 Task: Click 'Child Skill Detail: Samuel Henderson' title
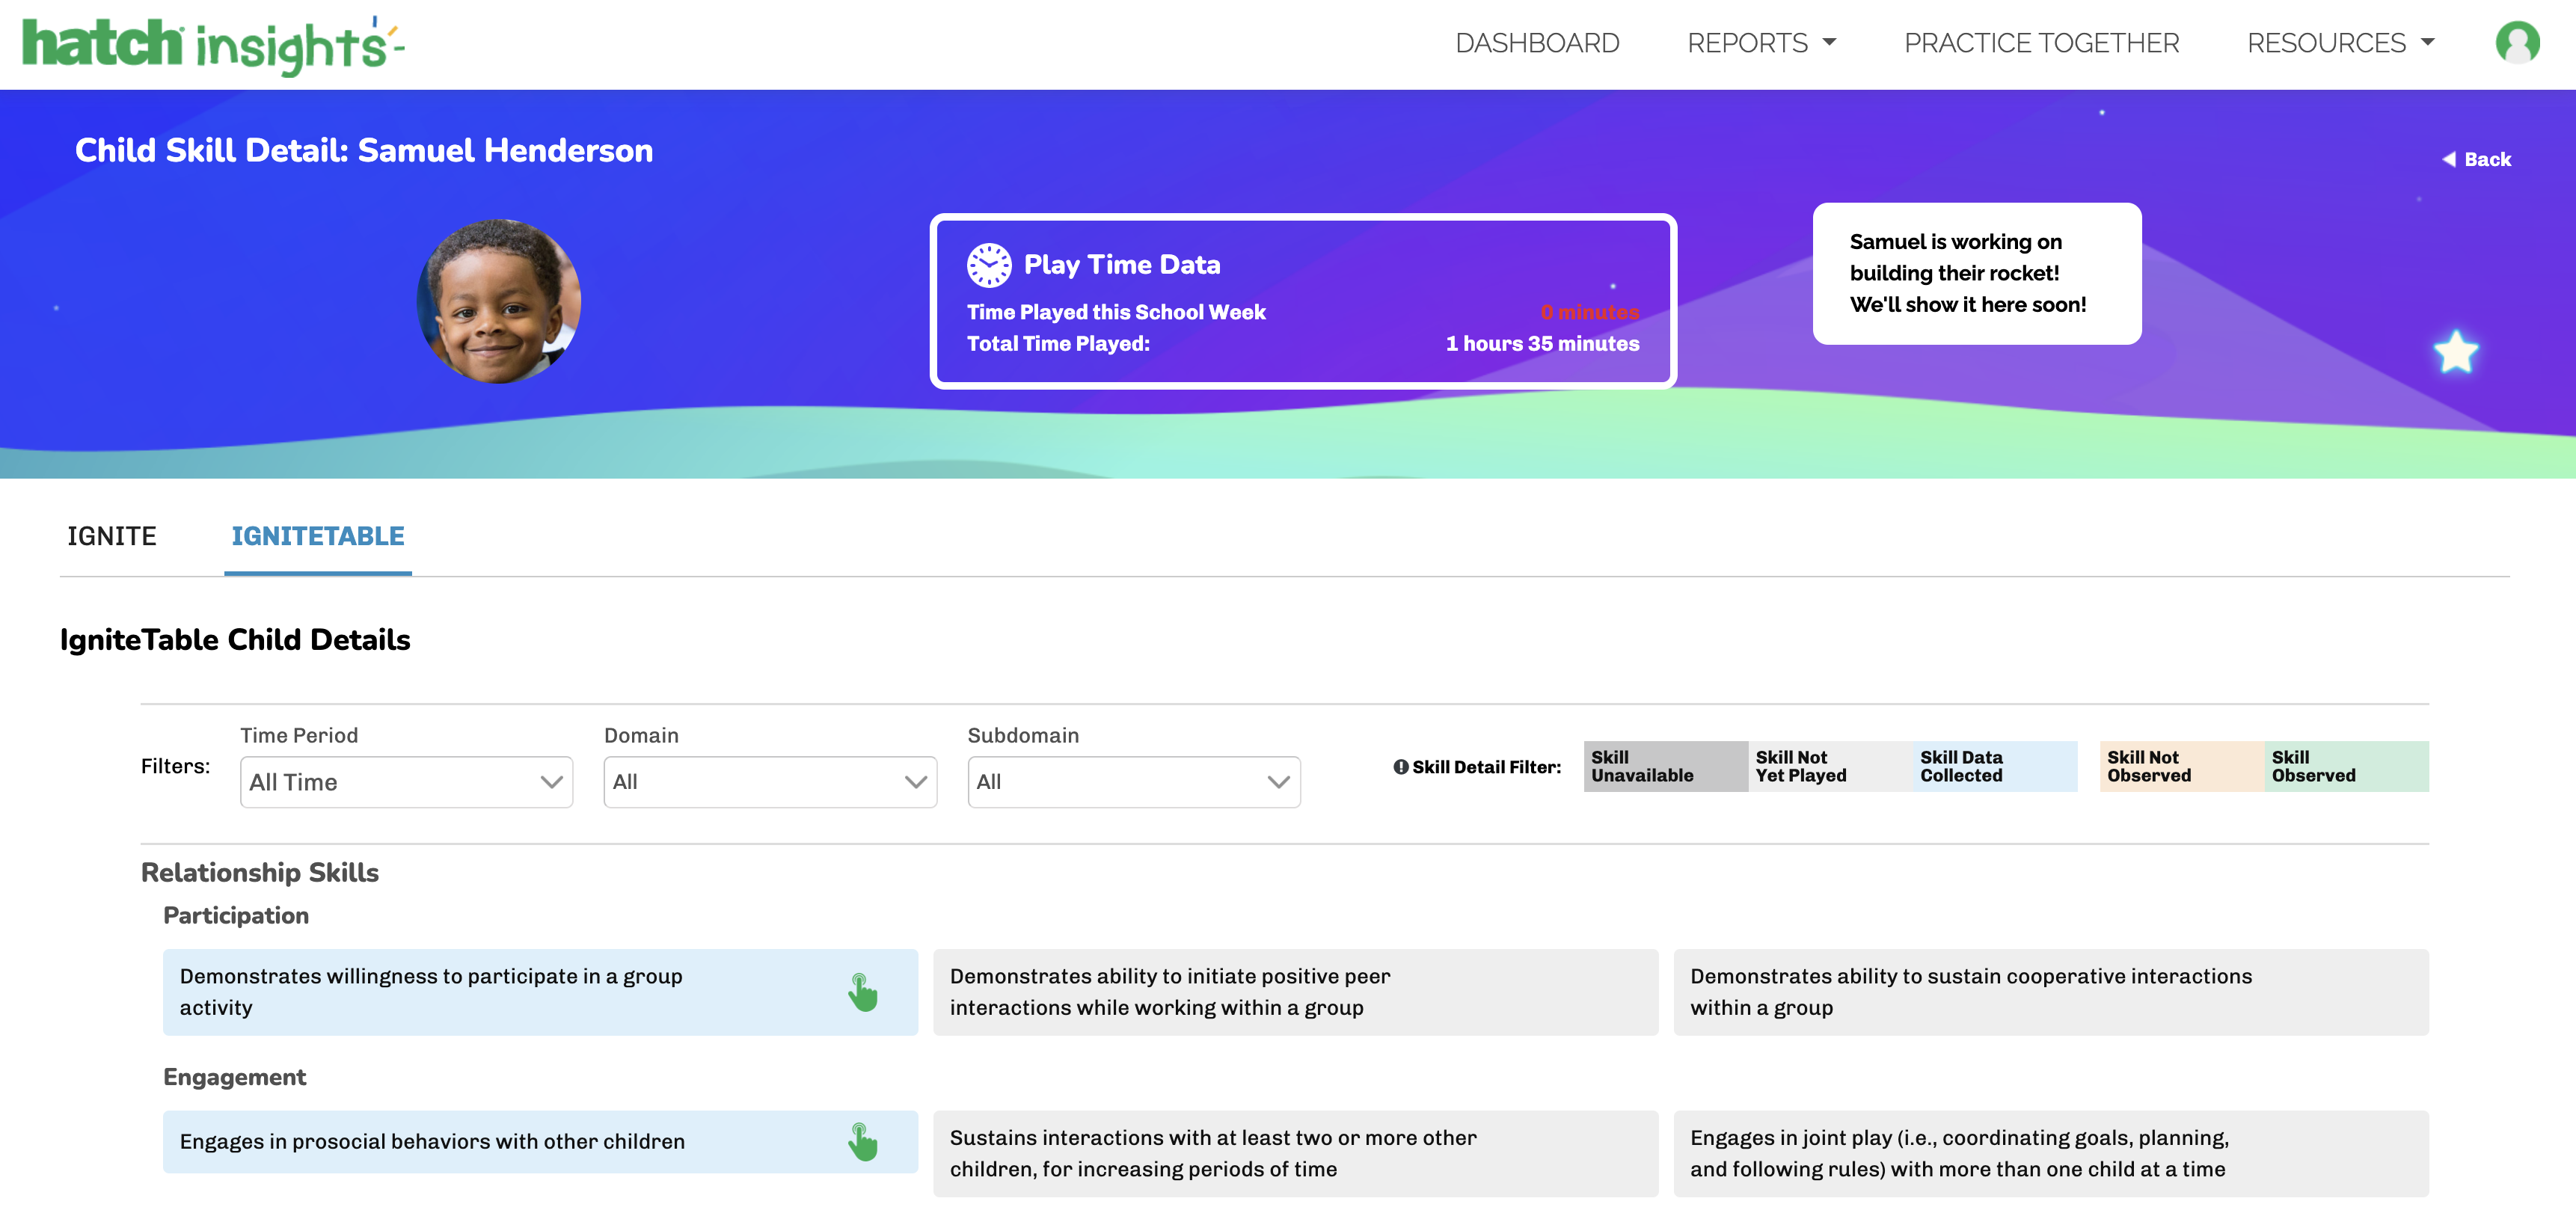point(364,150)
